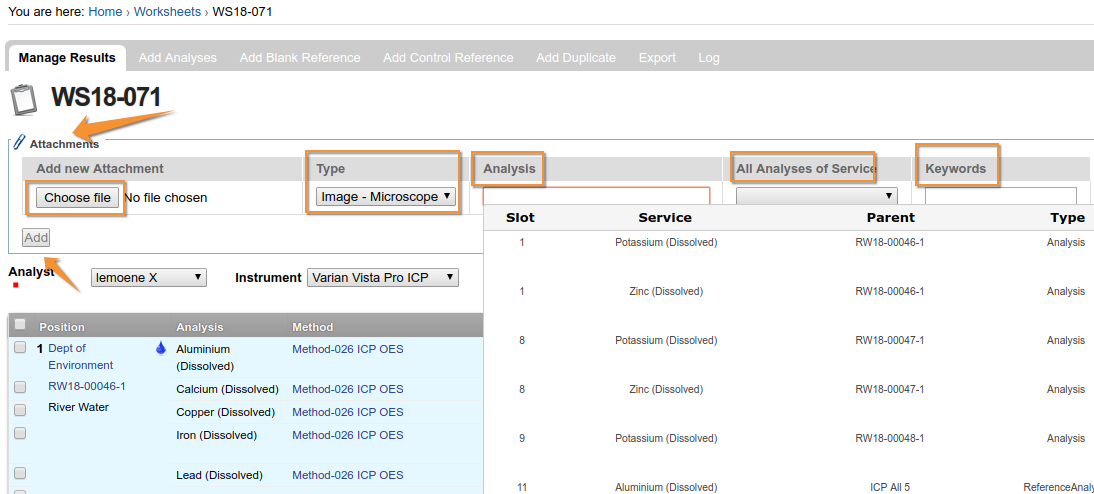This screenshot has width=1094, height=494.
Task: Tick the checkbox beside Lead (Dissolved)
Action: pyautogui.click(x=20, y=474)
